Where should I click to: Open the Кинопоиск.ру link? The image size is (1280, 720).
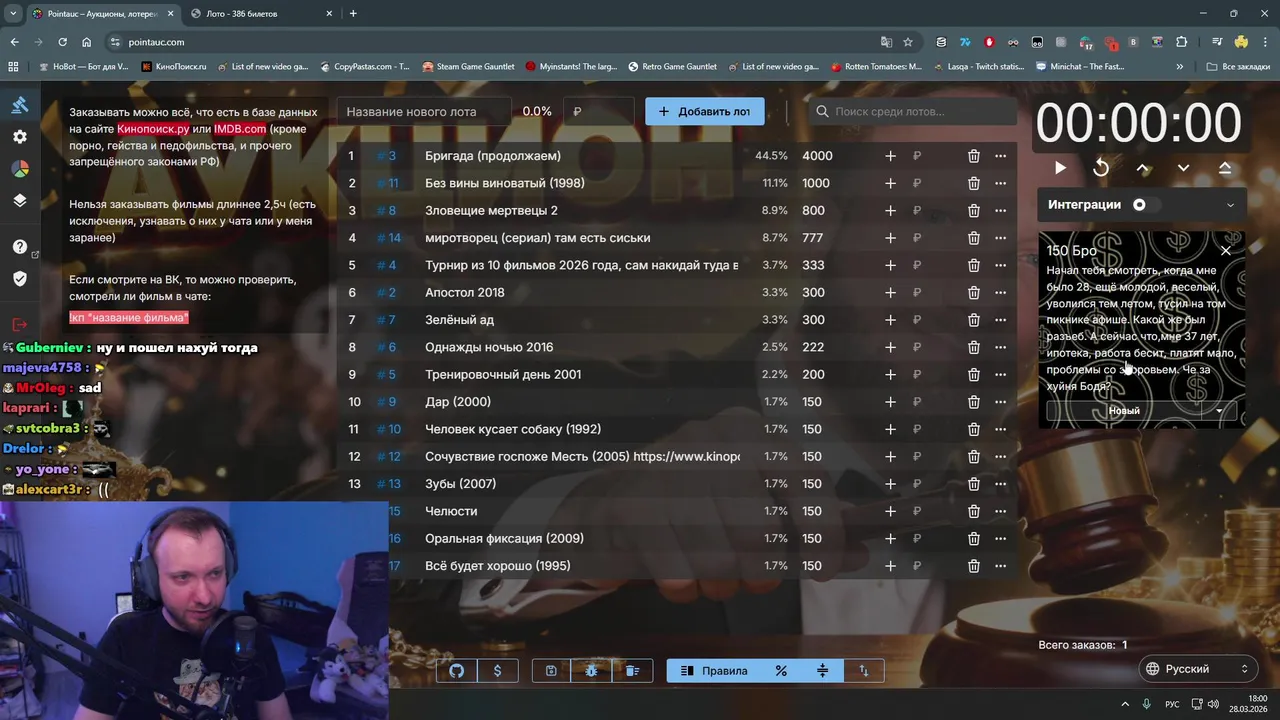tap(153, 129)
